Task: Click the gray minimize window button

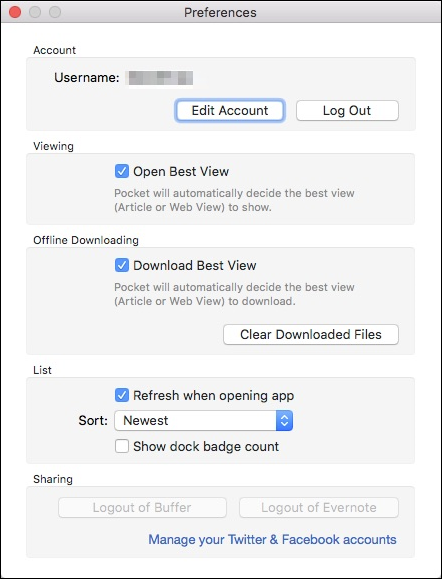Action: click(x=35, y=12)
